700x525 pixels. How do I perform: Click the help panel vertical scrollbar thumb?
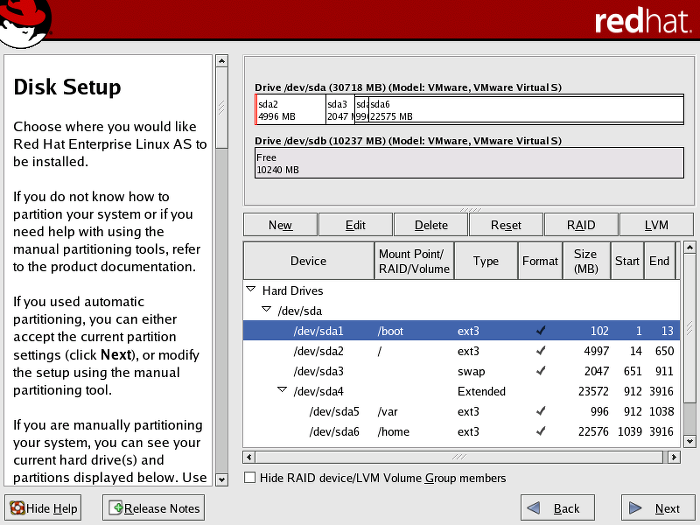click(221, 108)
